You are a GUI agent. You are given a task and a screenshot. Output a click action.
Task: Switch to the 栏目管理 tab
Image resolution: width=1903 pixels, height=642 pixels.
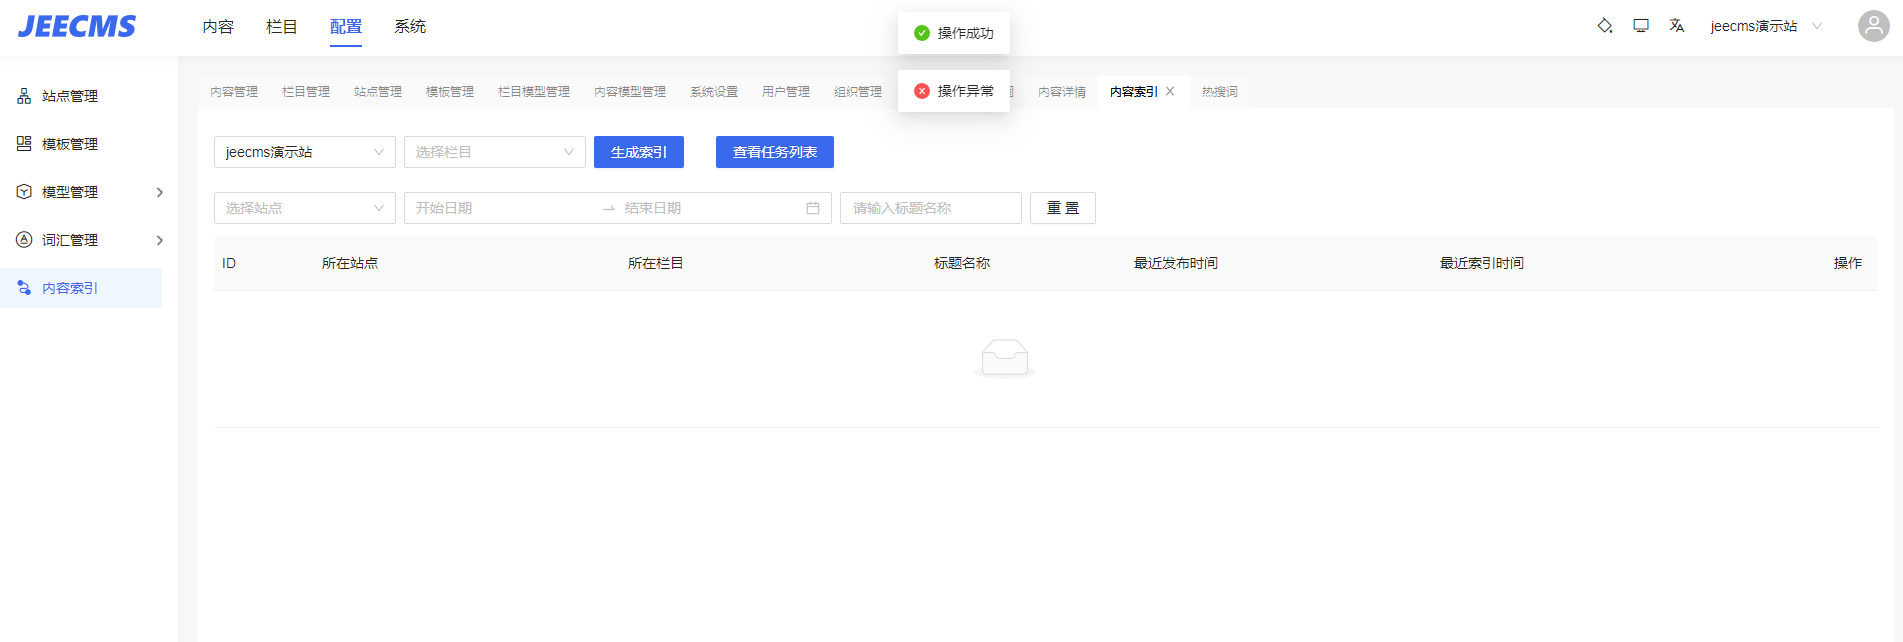tap(306, 92)
